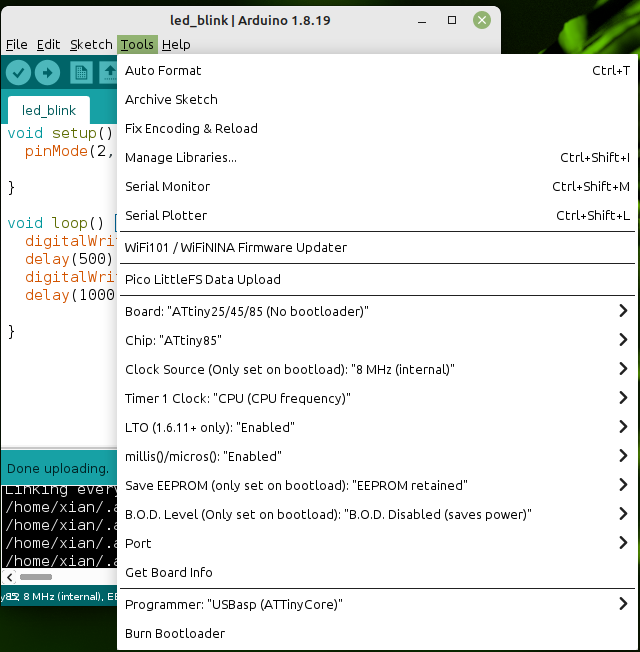Click the Open sketch toolbar icon
The image size is (640, 652).
pyautogui.click(x=109, y=73)
